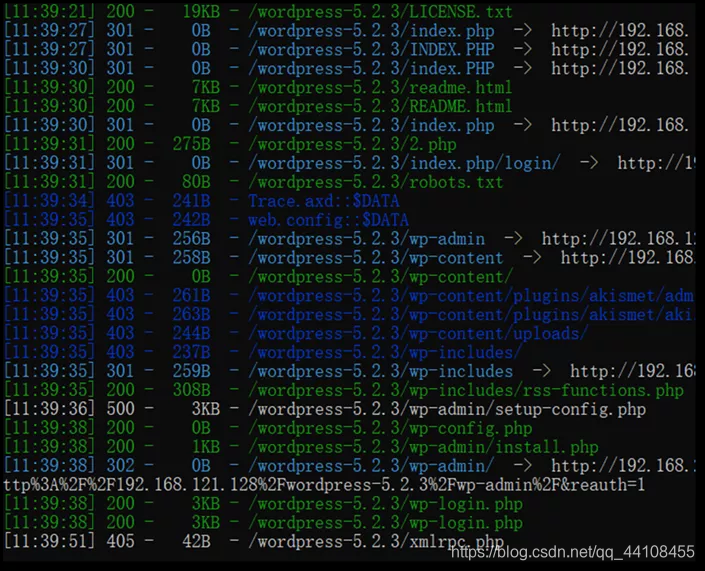Click the 241B size value
705x571 pixels.
tap(192, 201)
